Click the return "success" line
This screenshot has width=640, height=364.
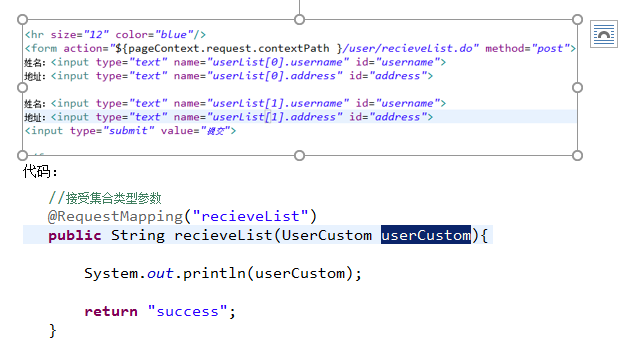[x=160, y=311]
